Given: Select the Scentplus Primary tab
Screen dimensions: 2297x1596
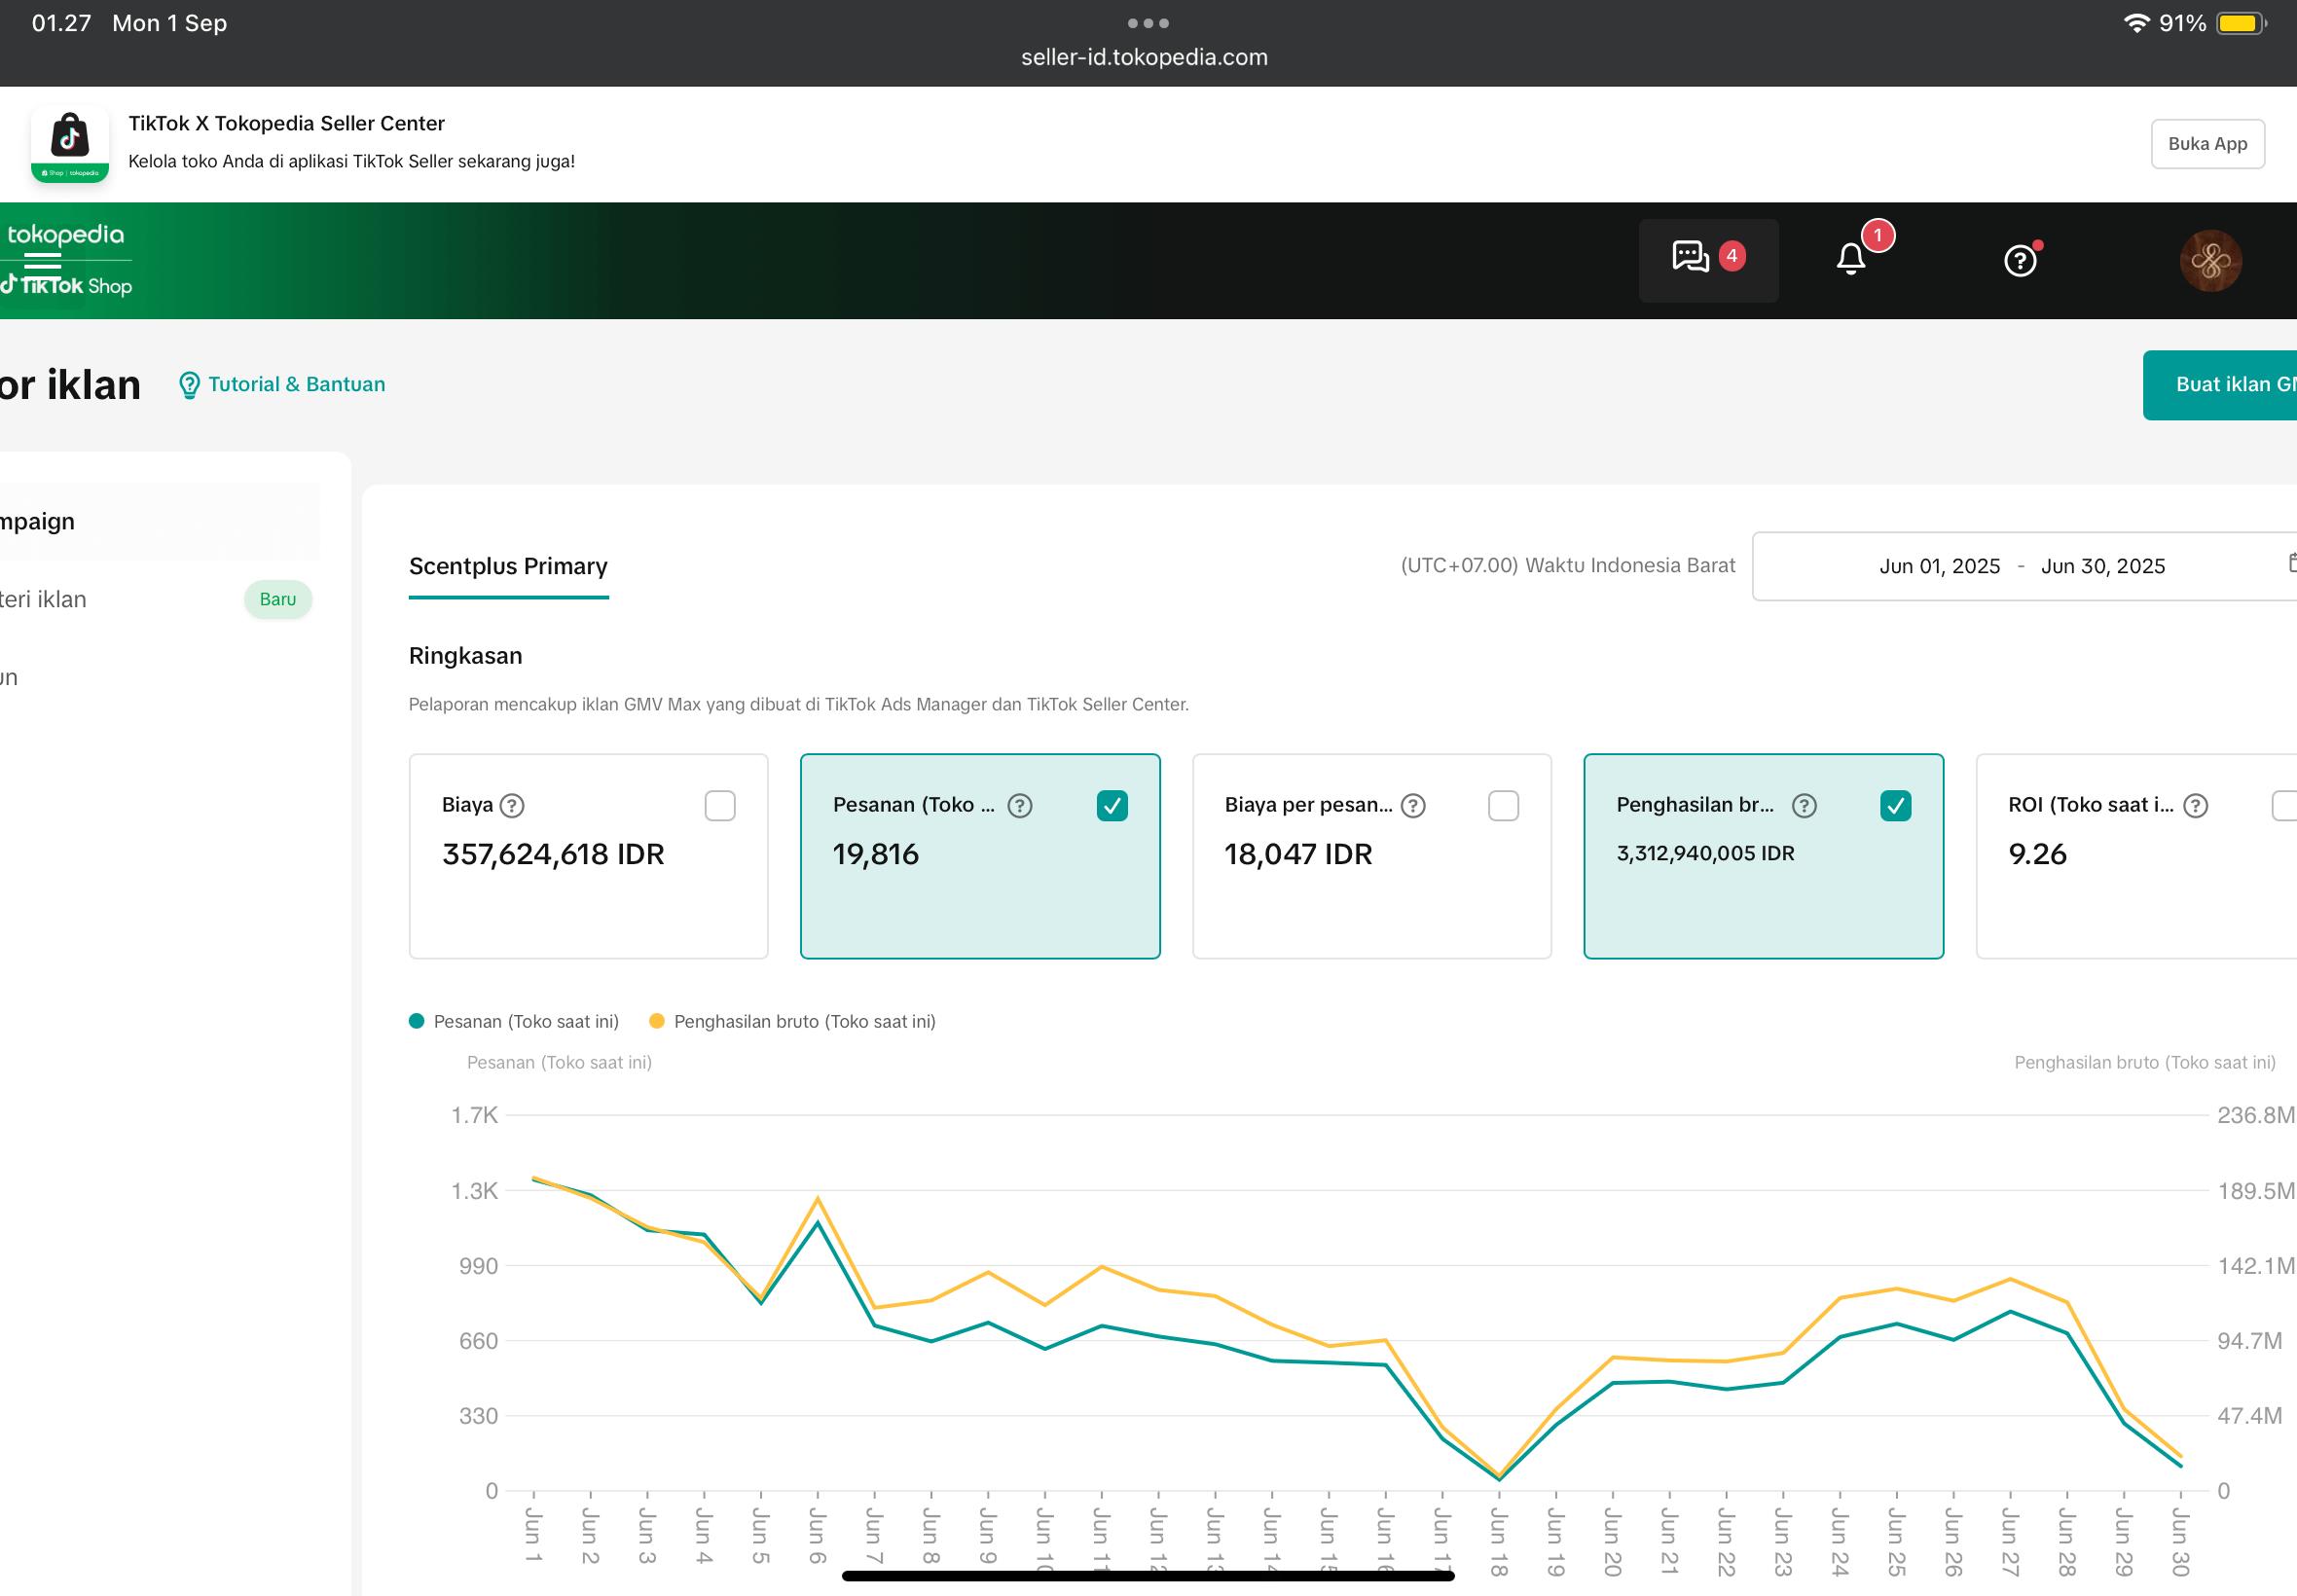Looking at the screenshot, I should (508, 566).
